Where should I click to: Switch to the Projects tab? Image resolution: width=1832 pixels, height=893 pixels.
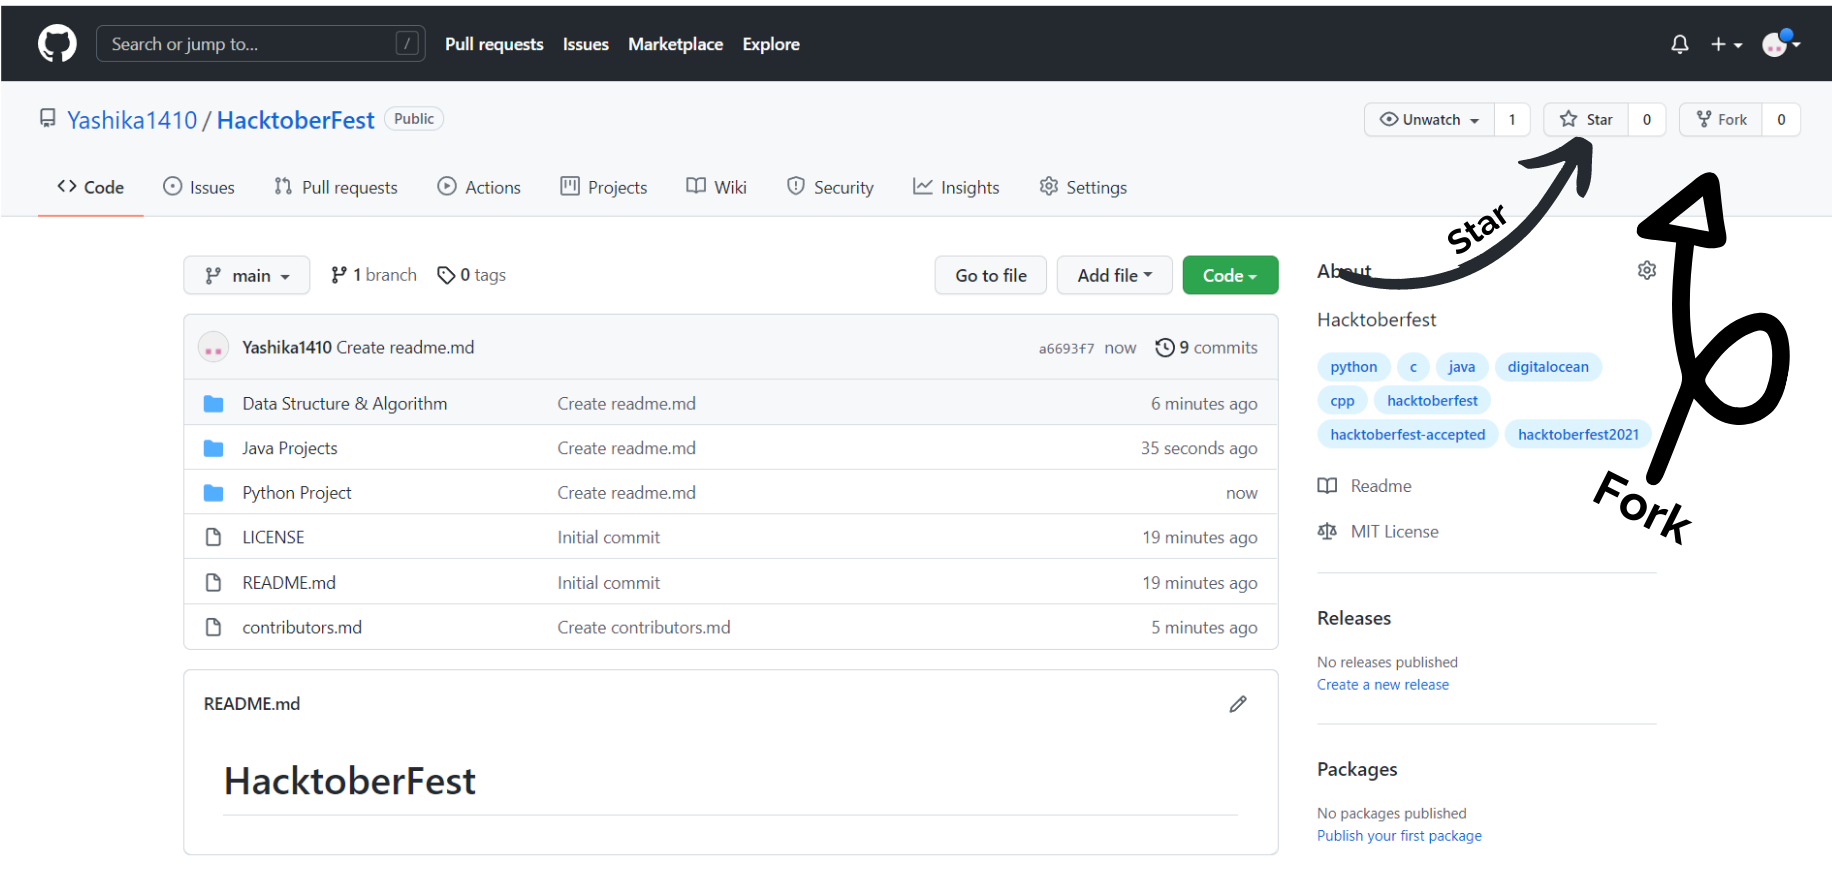604,187
